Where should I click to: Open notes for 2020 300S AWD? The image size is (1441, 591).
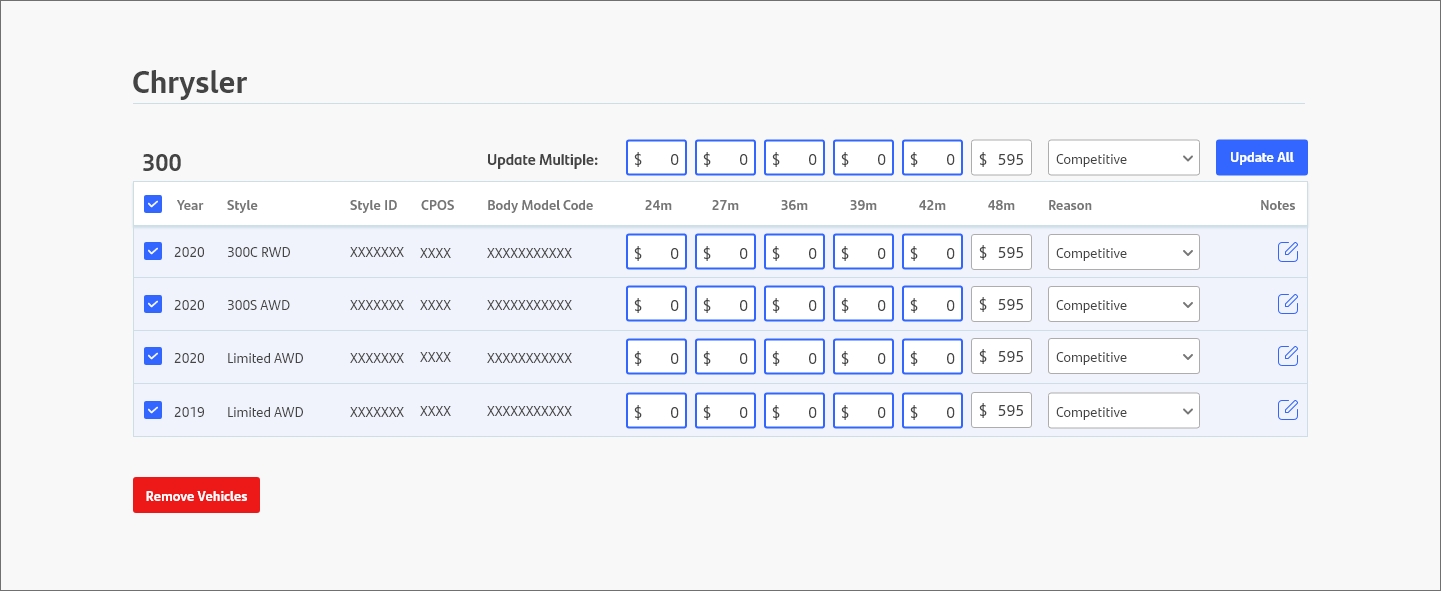(1288, 303)
